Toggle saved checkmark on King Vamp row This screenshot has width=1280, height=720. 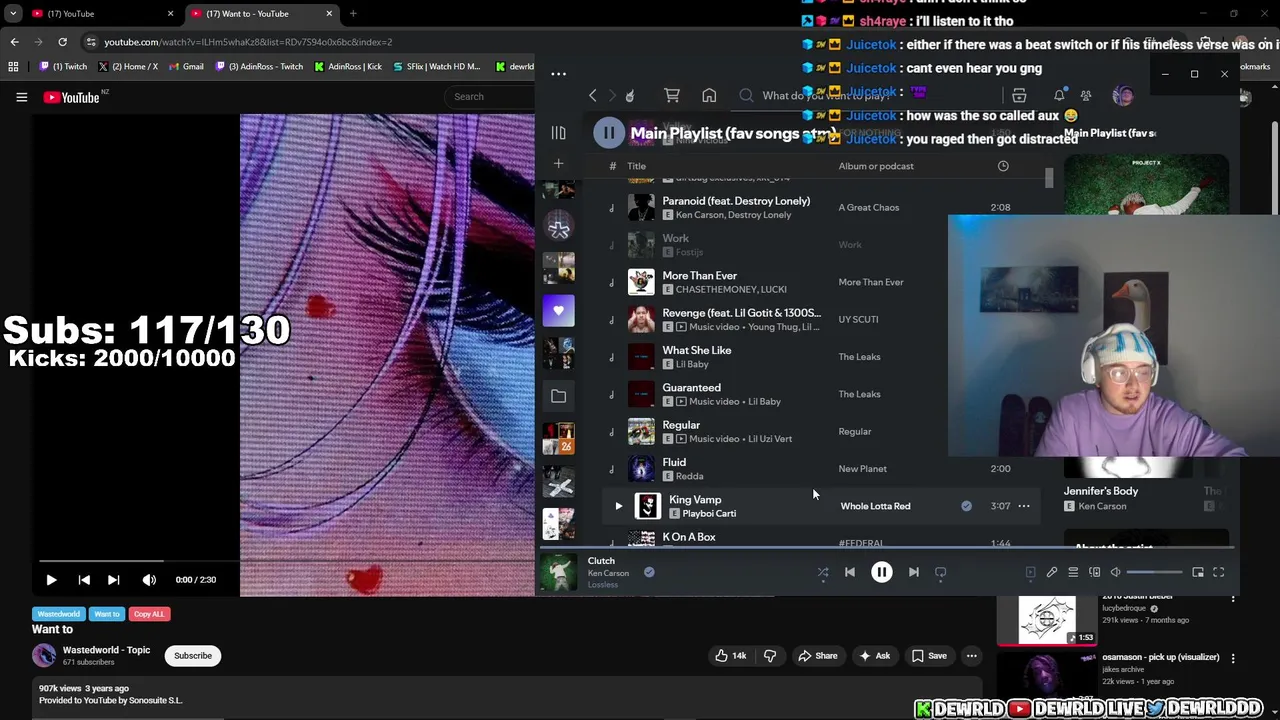tap(966, 506)
